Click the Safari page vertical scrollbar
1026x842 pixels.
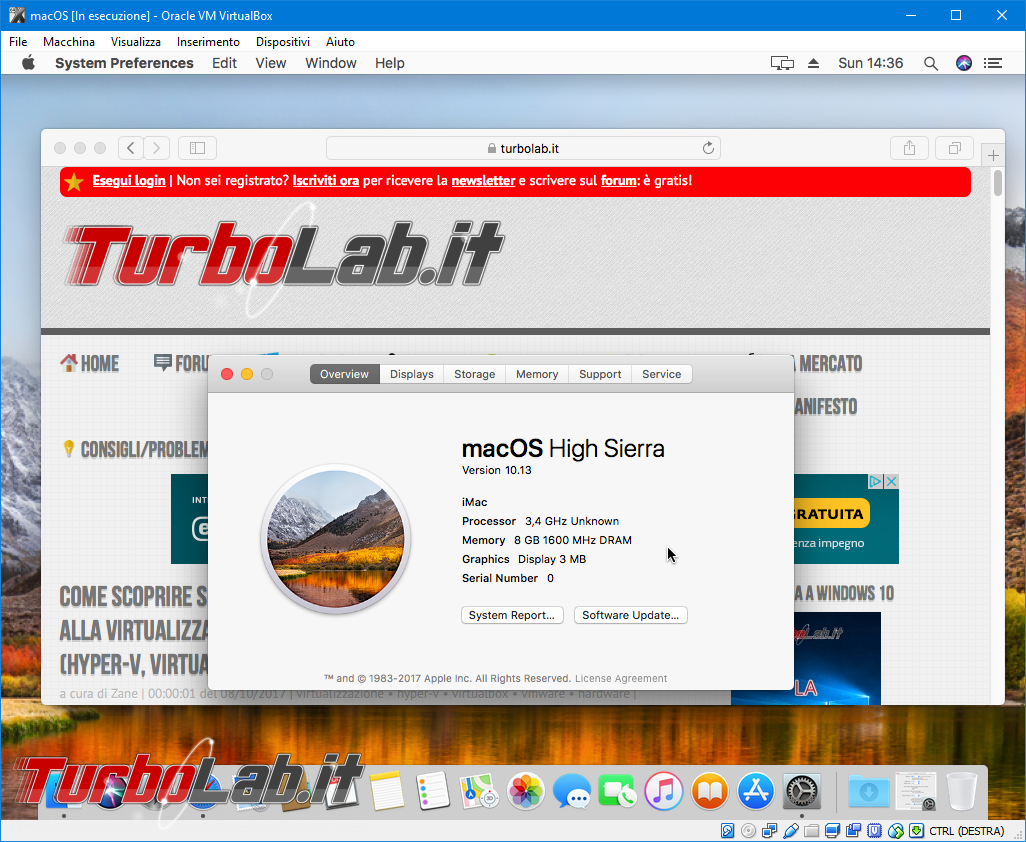pyautogui.click(x=997, y=183)
